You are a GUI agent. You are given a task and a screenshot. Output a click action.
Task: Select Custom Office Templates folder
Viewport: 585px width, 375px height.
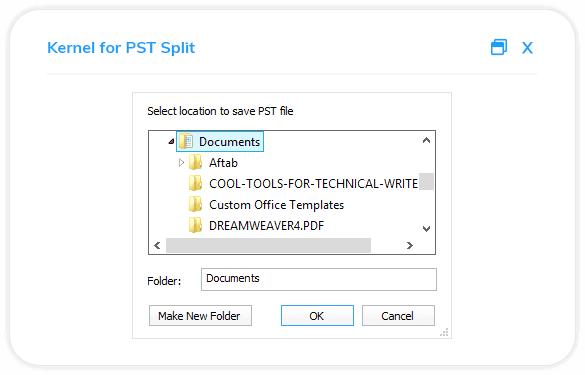click(276, 205)
